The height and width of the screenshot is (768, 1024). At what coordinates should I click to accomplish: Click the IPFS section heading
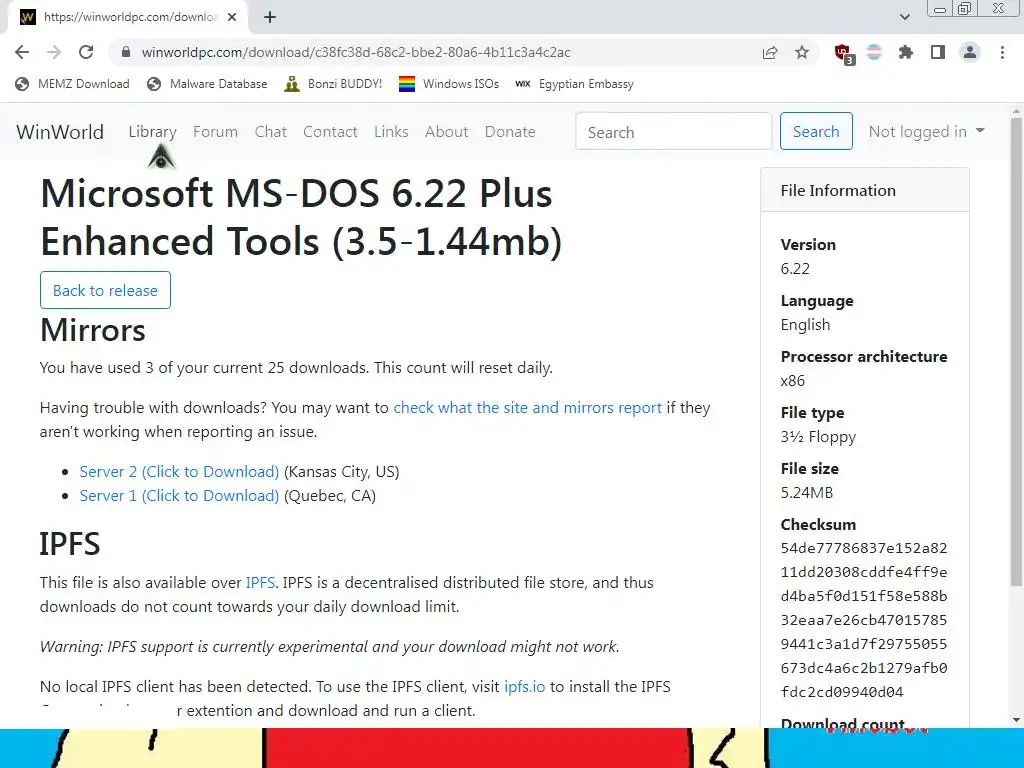(70, 543)
